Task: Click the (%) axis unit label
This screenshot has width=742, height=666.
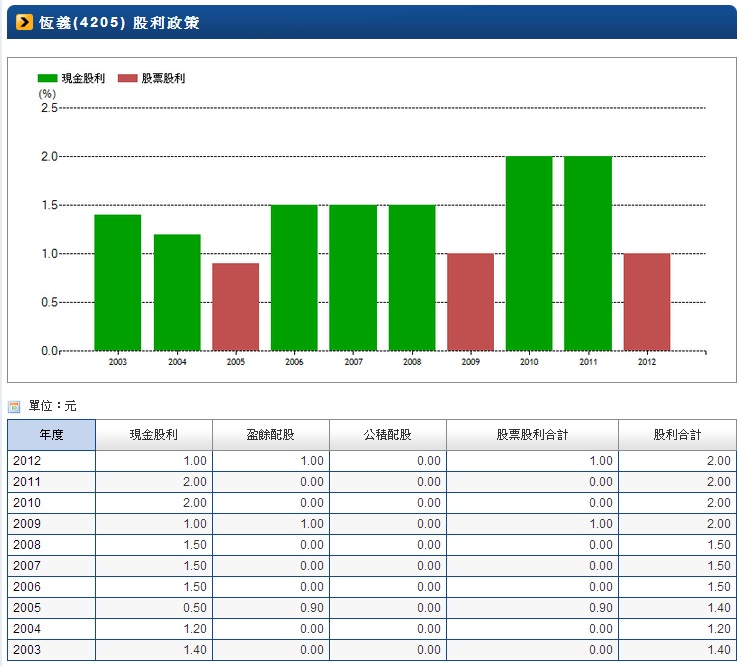Action: click(x=47, y=94)
